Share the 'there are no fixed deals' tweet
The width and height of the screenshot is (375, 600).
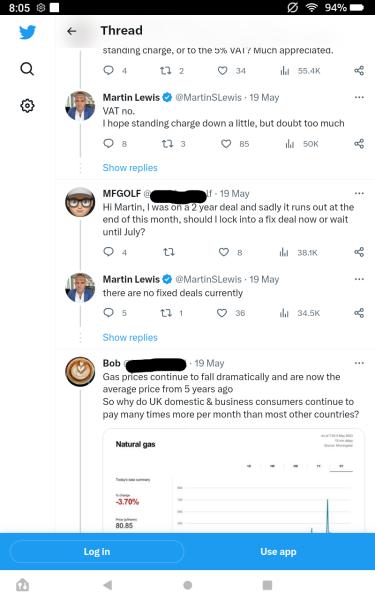[x=359, y=313]
